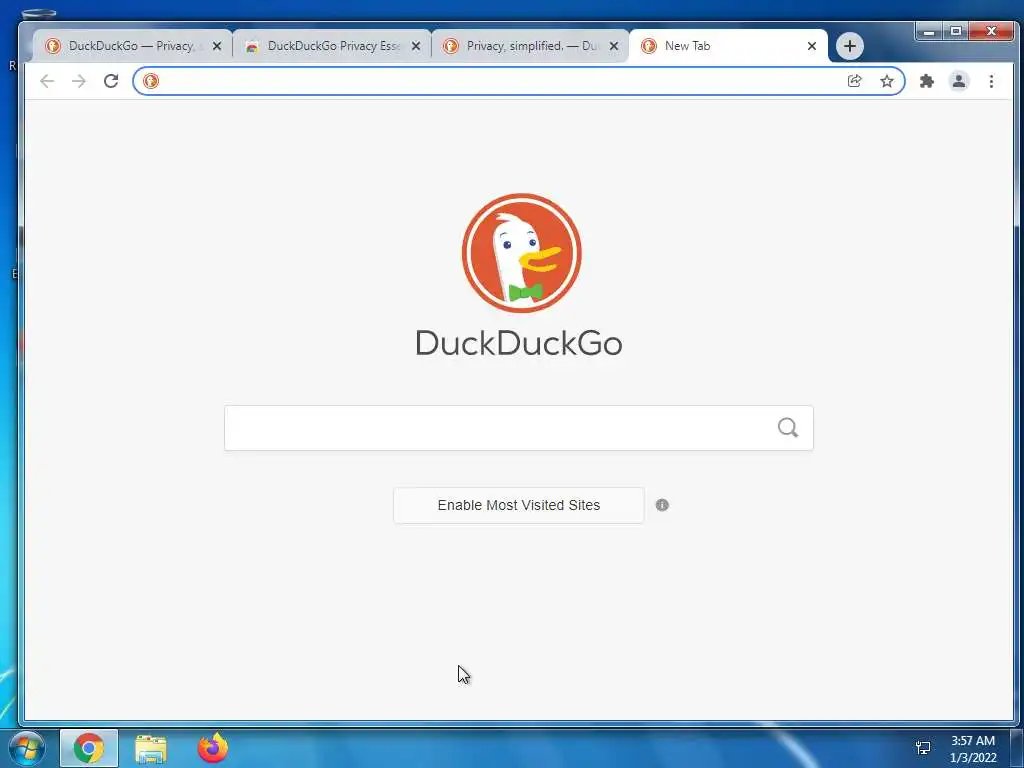Screen dimensions: 1024x768
Task: Click the info icon beside Most Visited Sites
Action: [x=662, y=505]
